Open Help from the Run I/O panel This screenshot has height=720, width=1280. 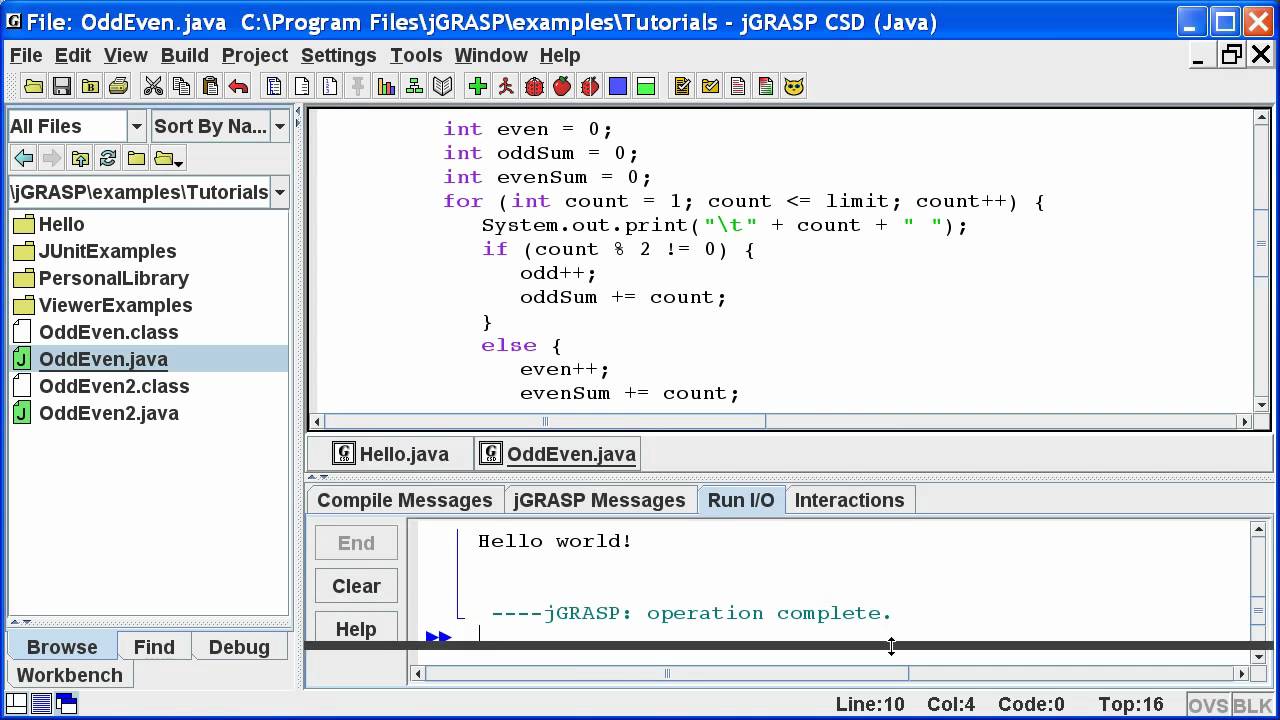356,629
